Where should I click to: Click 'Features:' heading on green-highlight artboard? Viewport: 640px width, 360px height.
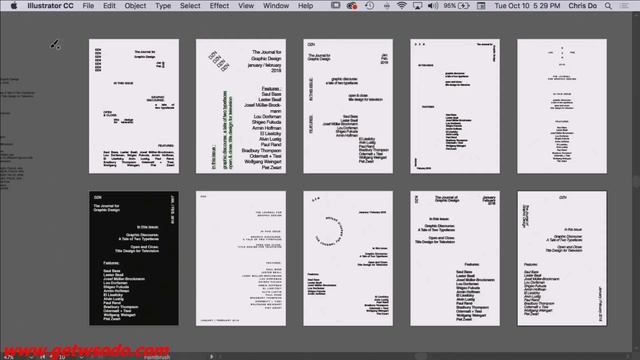click(x=271, y=89)
